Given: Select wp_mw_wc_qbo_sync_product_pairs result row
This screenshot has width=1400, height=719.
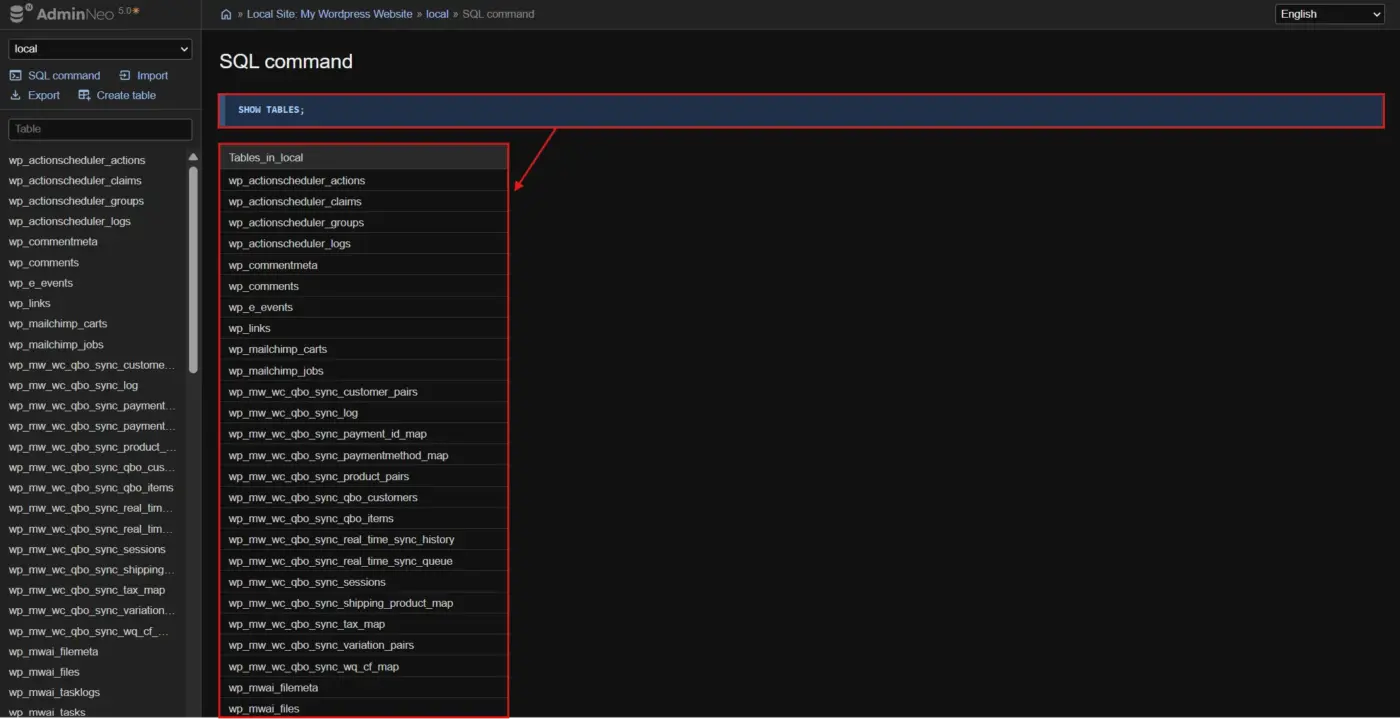Looking at the screenshot, I should tap(364, 477).
